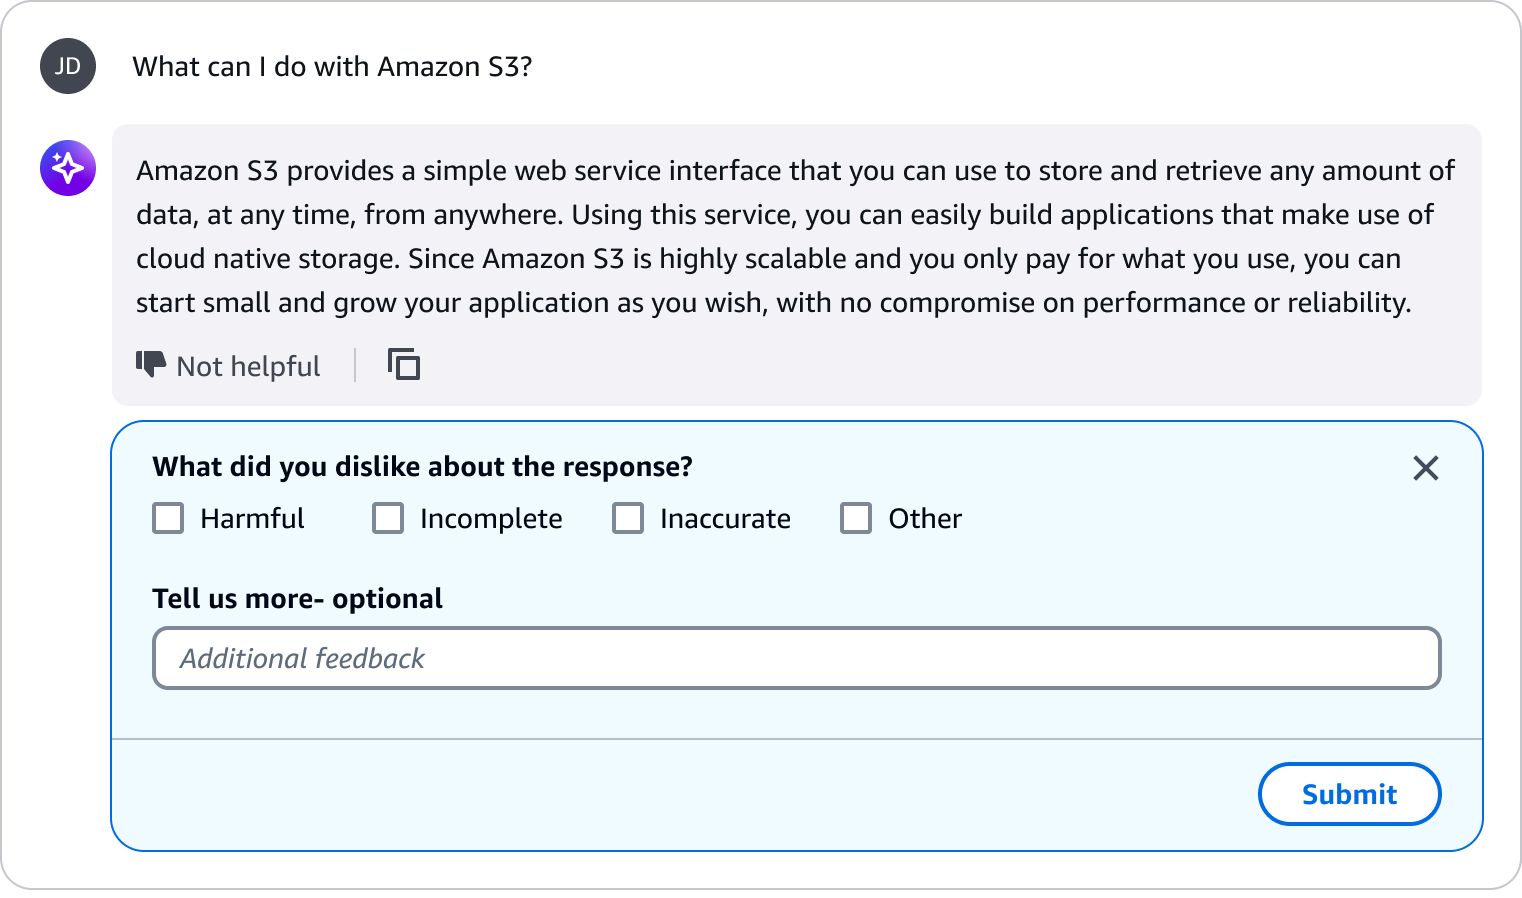This screenshot has width=1522, height=898.
Task: Submit the feedback form
Action: tap(1349, 794)
